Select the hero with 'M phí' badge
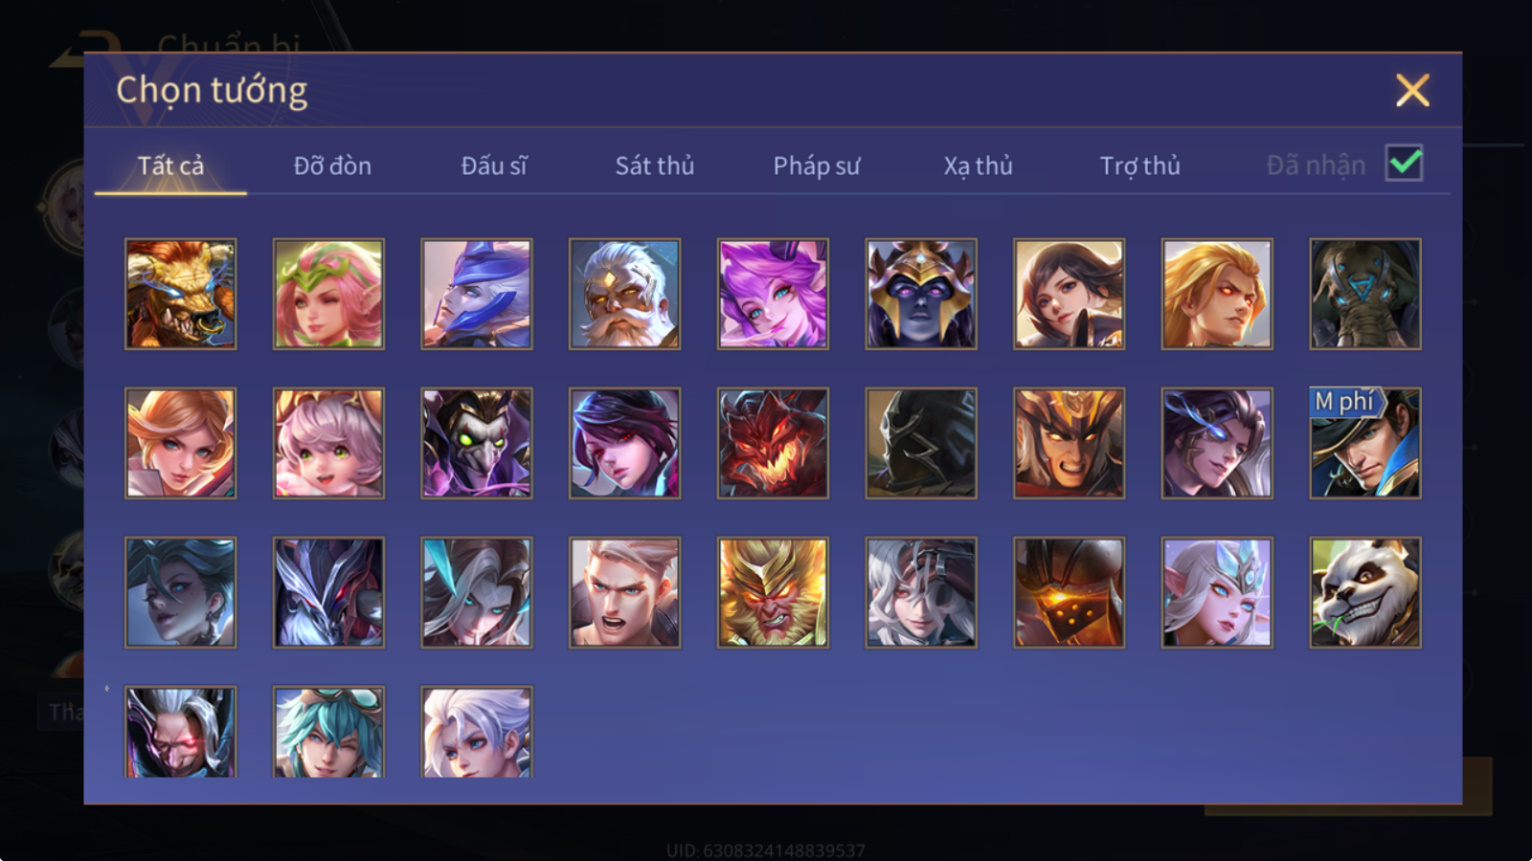This screenshot has height=861, width=1532. [1365, 443]
